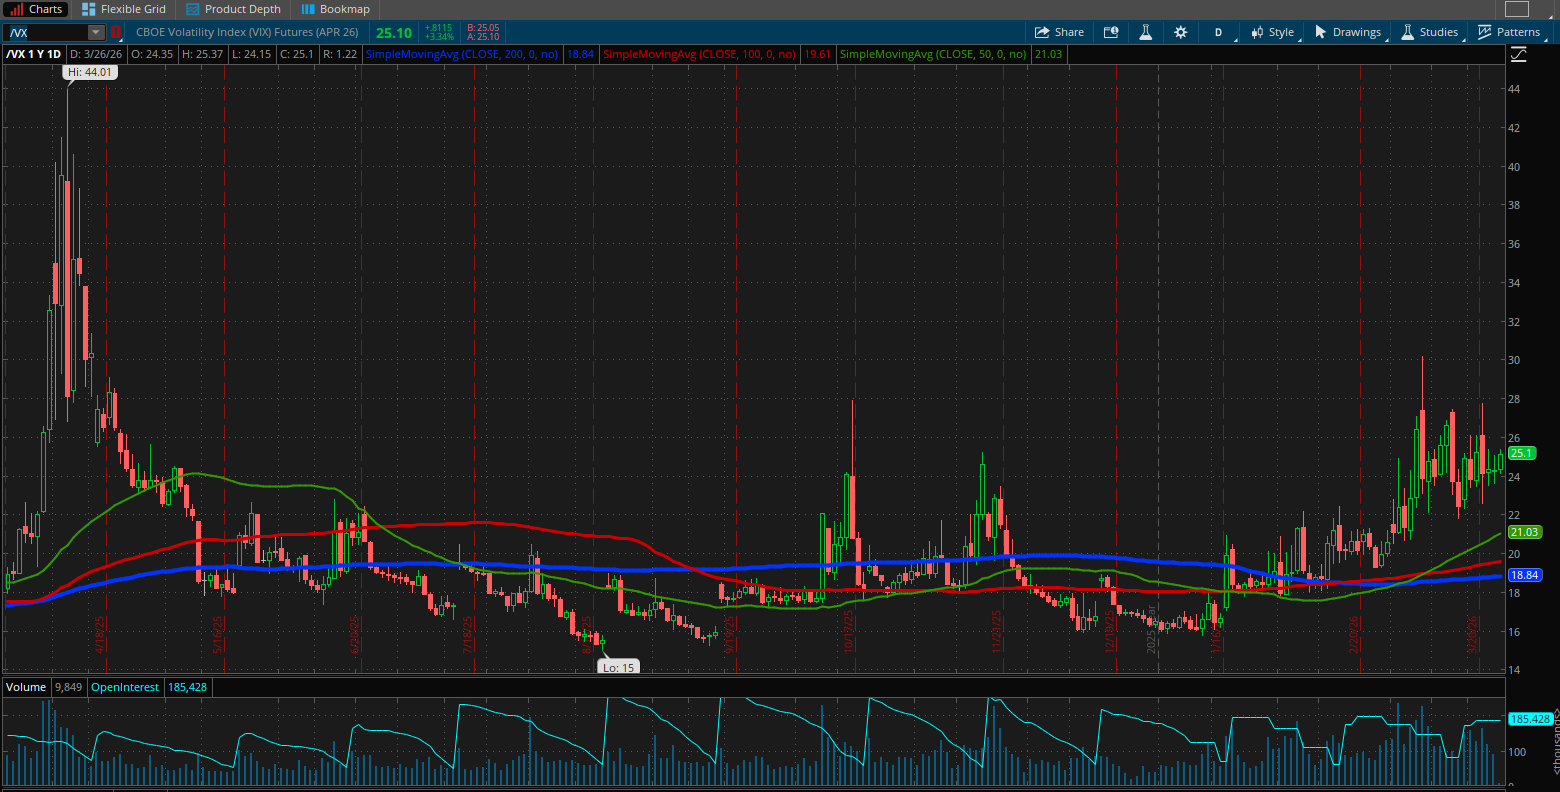Click the Studies beaker icon
This screenshot has width=1560, height=792.
point(1409,32)
